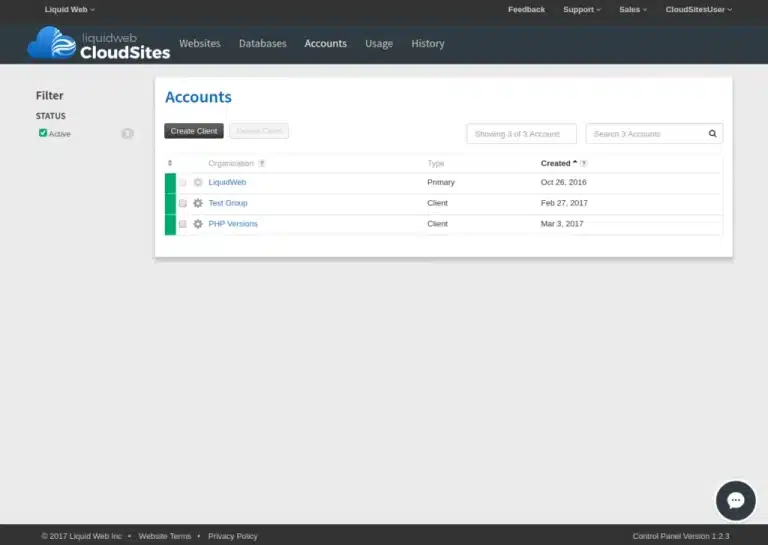
Task: Click the sort arrows icon in table header
Action: (x=170, y=163)
